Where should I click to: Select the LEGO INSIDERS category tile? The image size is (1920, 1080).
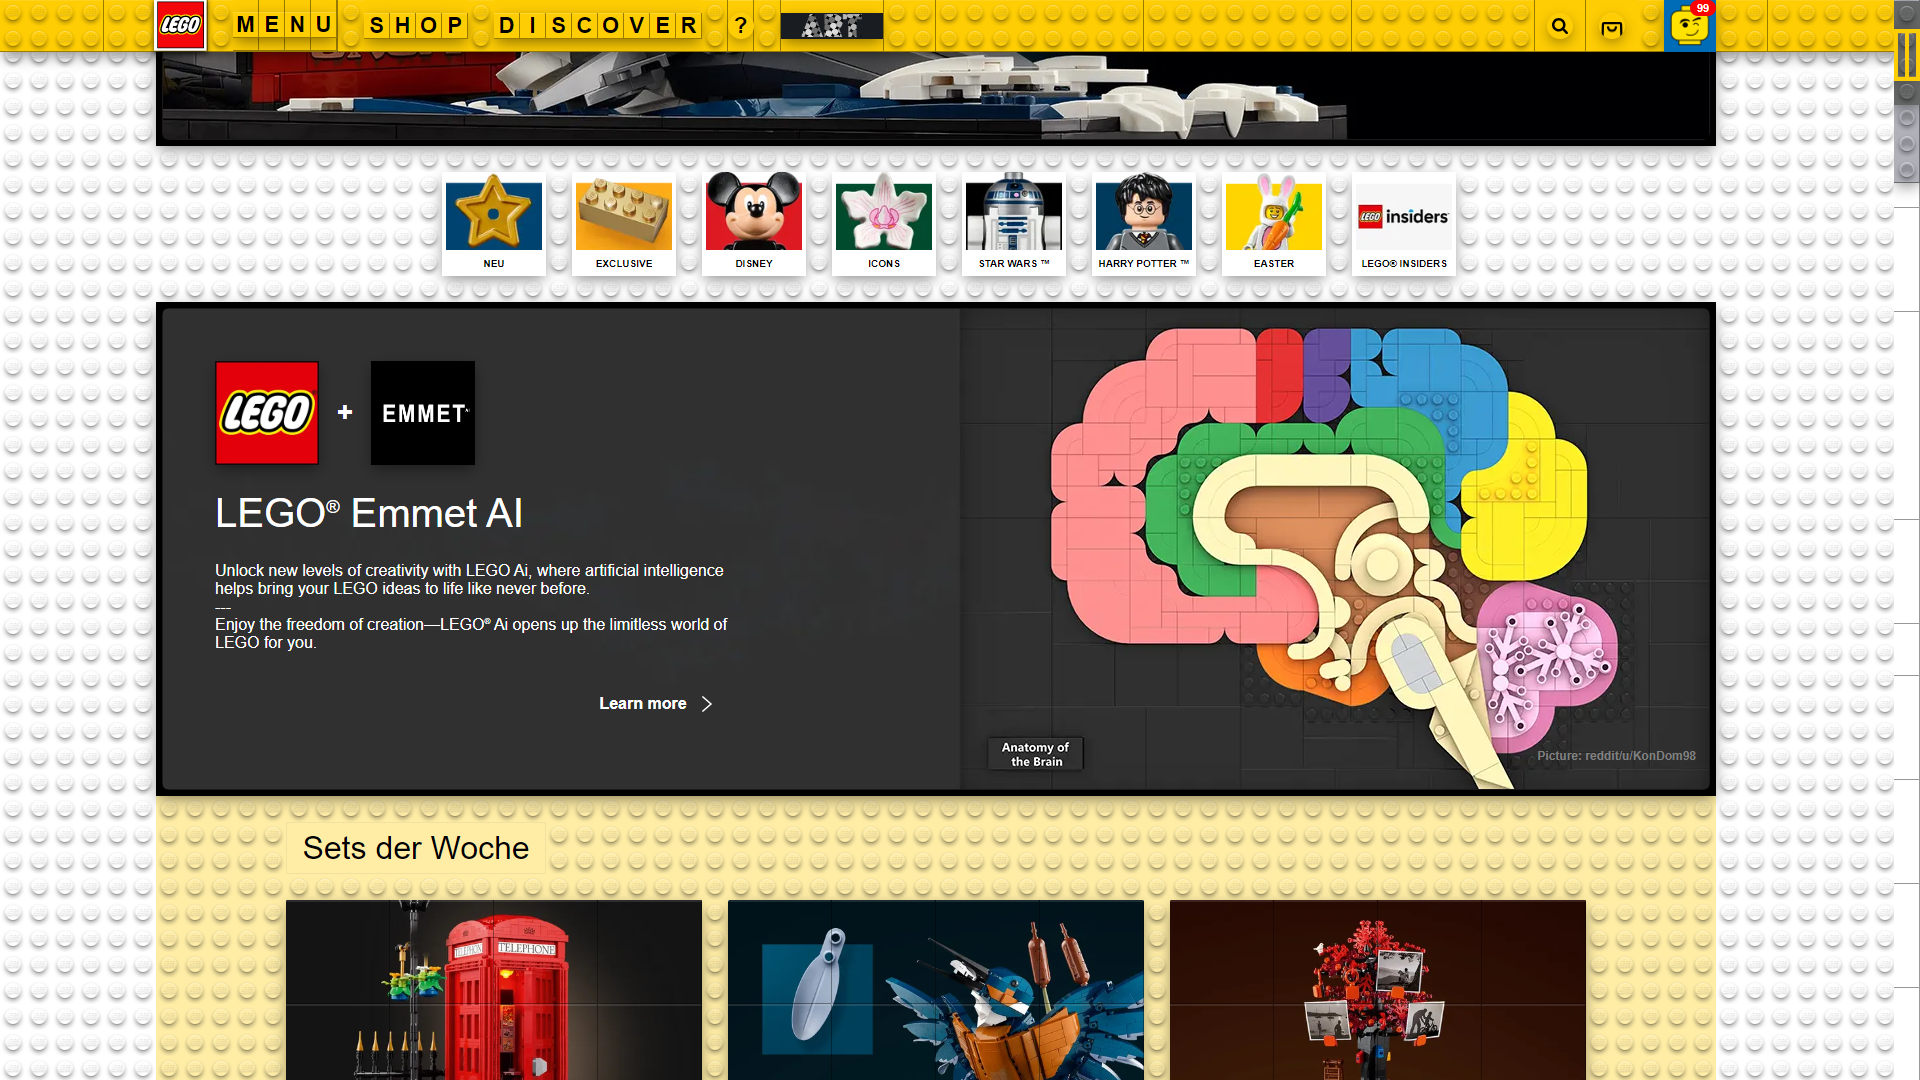coord(1404,223)
